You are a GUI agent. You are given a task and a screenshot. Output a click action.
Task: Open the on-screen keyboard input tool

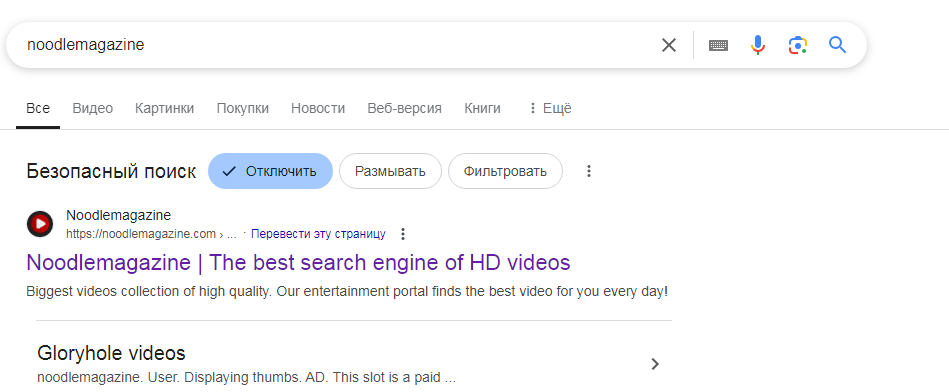coord(718,45)
